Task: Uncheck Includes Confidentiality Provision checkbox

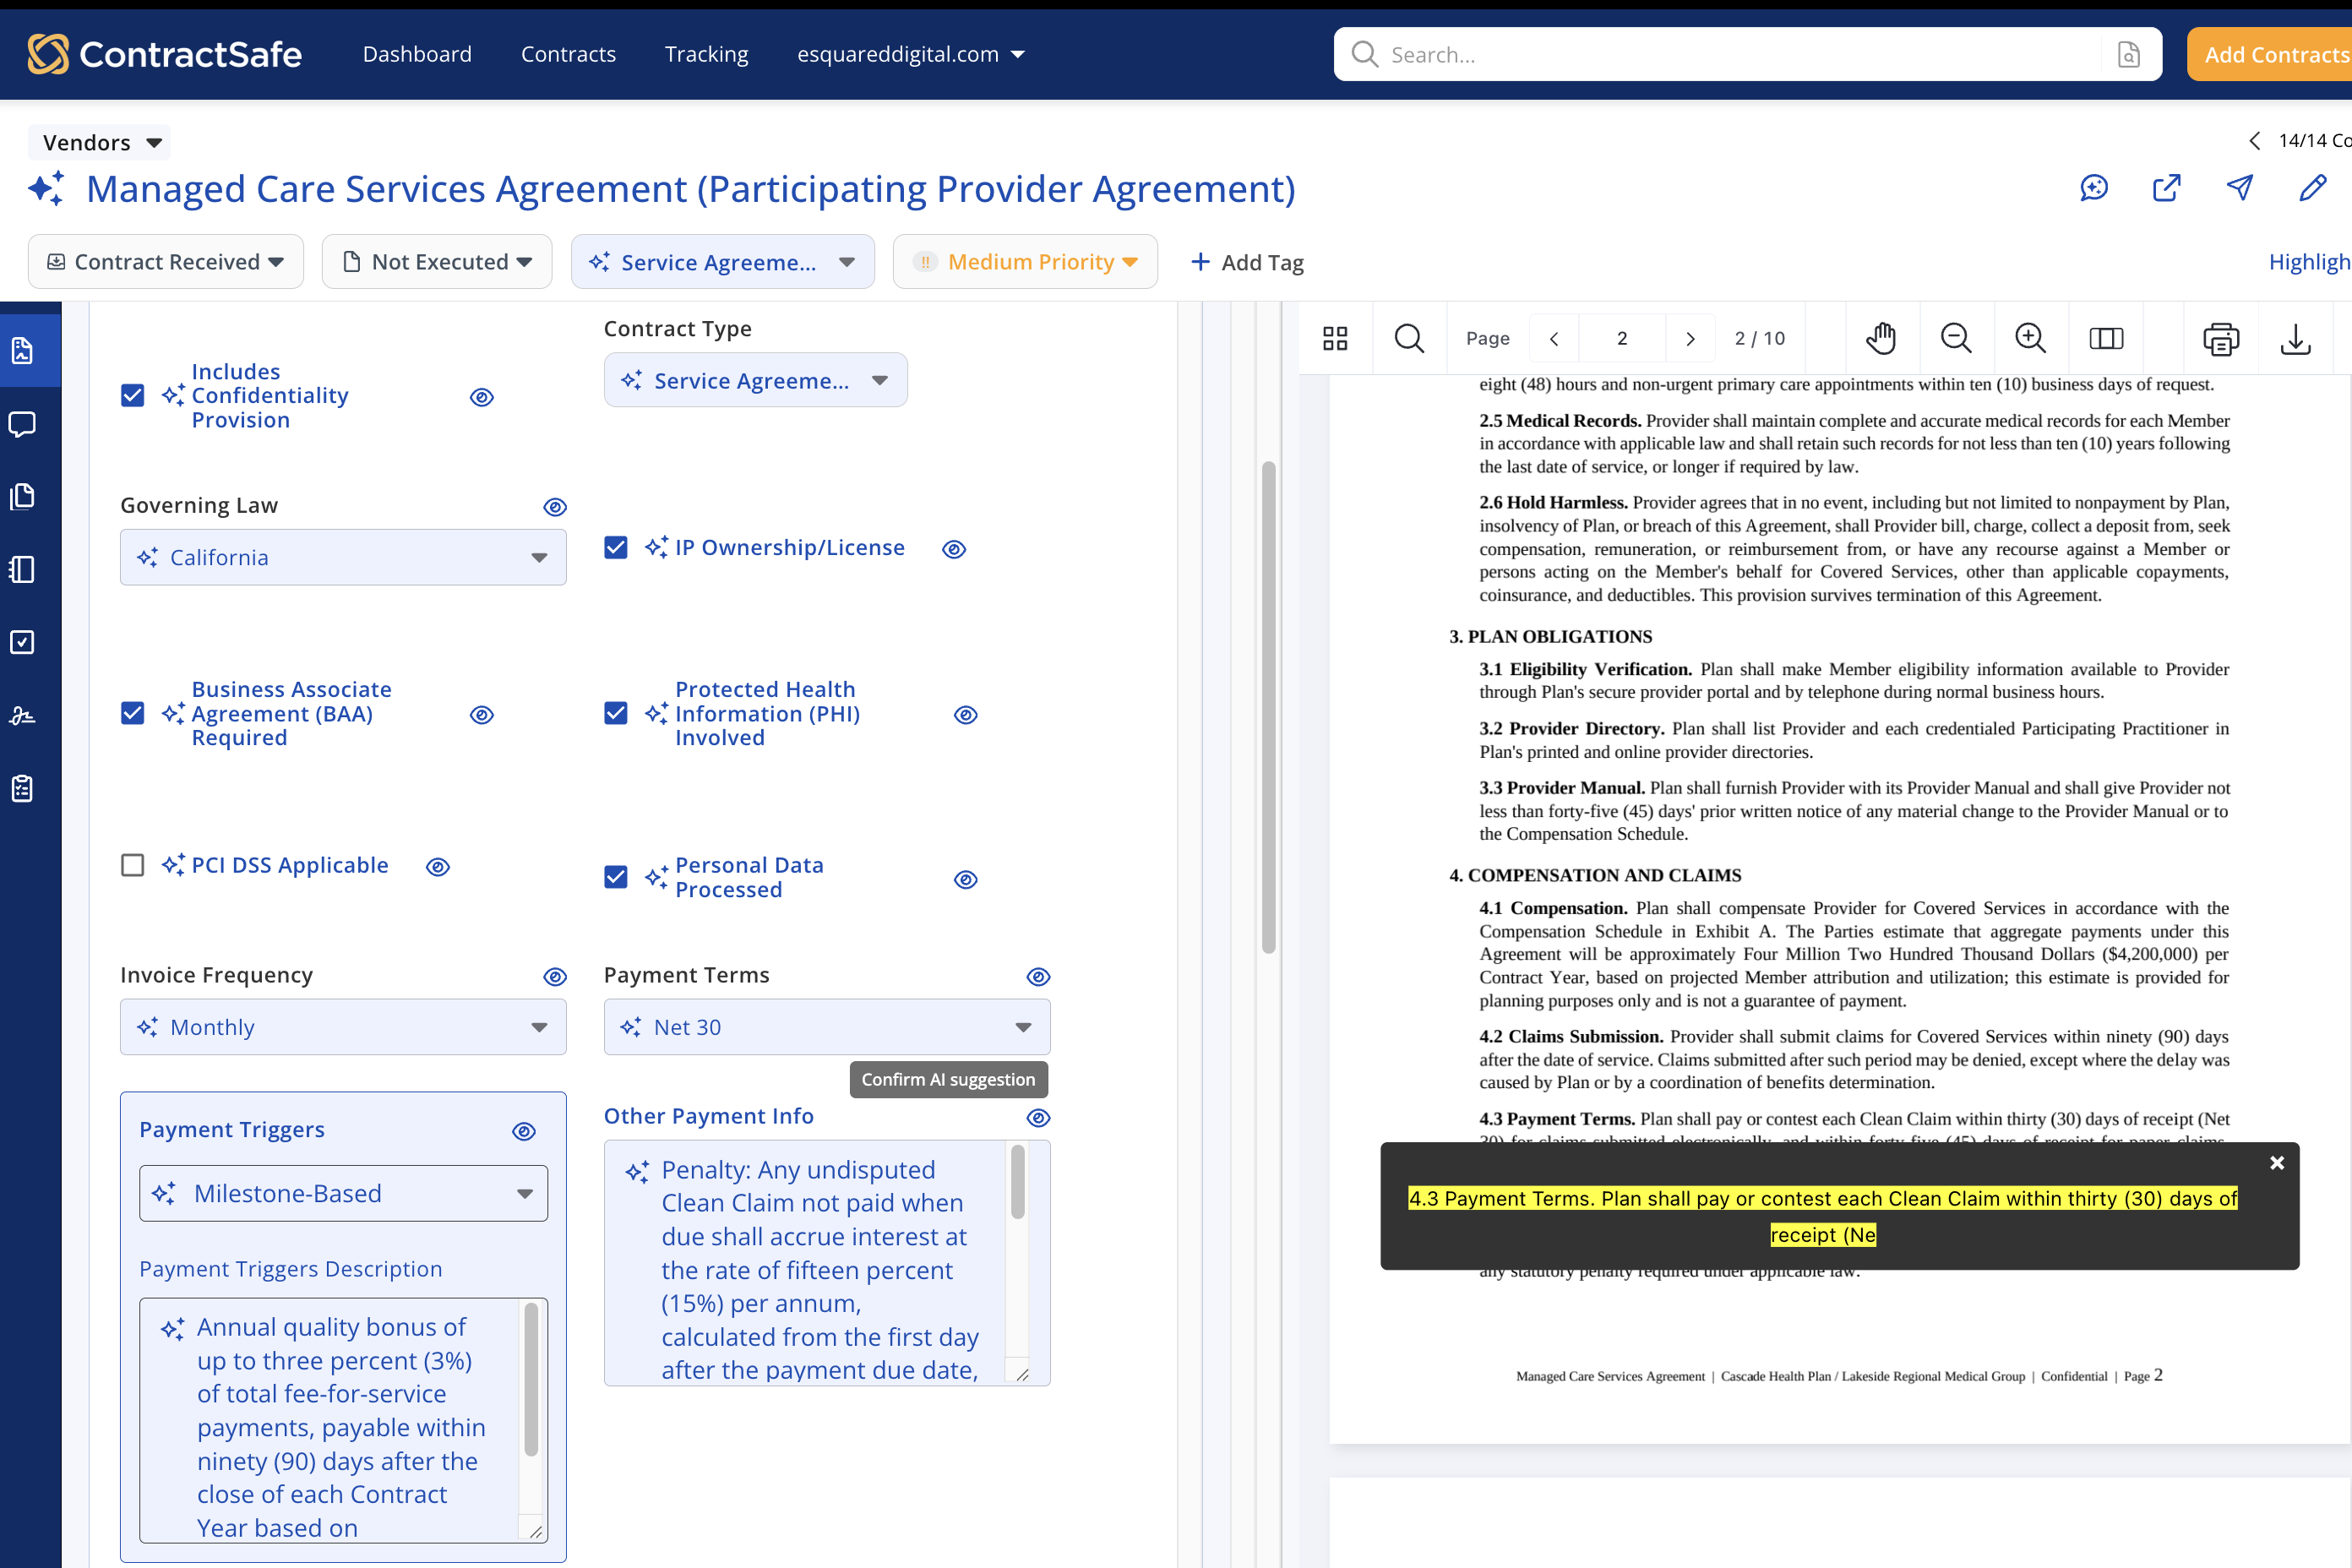Action: pyautogui.click(x=132, y=396)
